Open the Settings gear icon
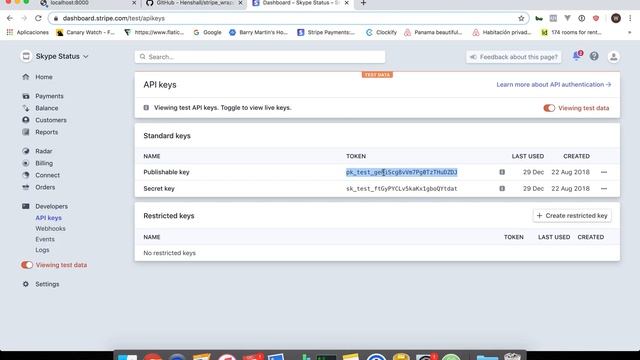 coord(26,284)
